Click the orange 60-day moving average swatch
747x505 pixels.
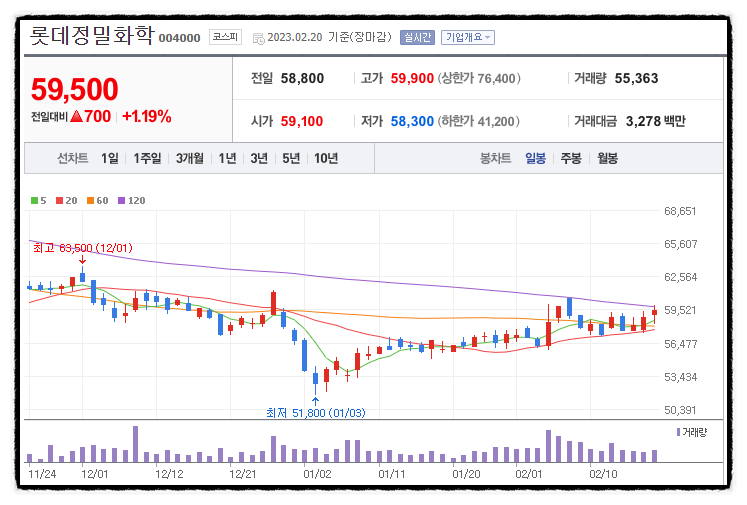pos(91,201)
